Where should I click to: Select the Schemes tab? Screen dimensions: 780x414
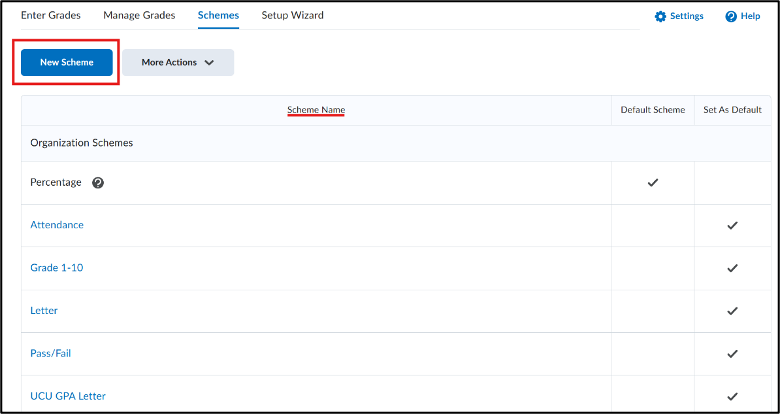pyautogui.click(x=218, y=15)
